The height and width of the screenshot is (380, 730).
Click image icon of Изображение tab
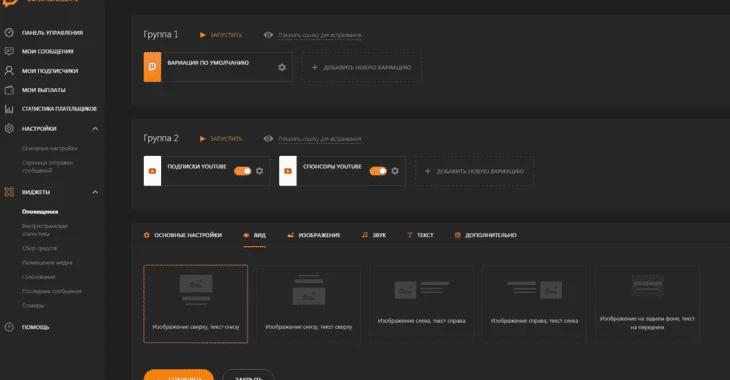click(291, 235)
